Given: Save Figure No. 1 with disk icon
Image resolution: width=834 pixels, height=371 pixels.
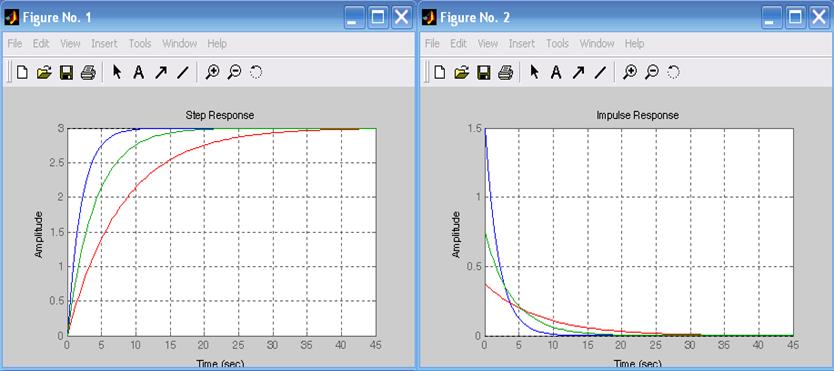Looking at the screenshot, I should tap(66, 72).
